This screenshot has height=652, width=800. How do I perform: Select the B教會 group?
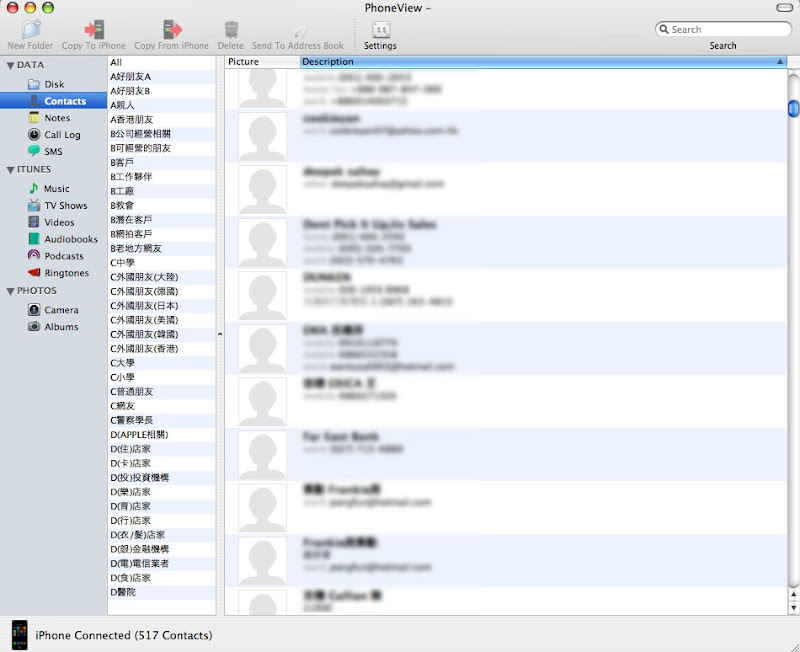(x=162, y=205)
